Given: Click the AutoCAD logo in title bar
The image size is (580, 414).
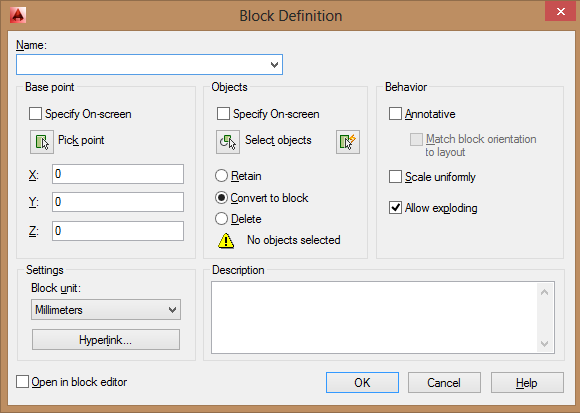Looking at the screenshot, I should click(x=17, y=16).
